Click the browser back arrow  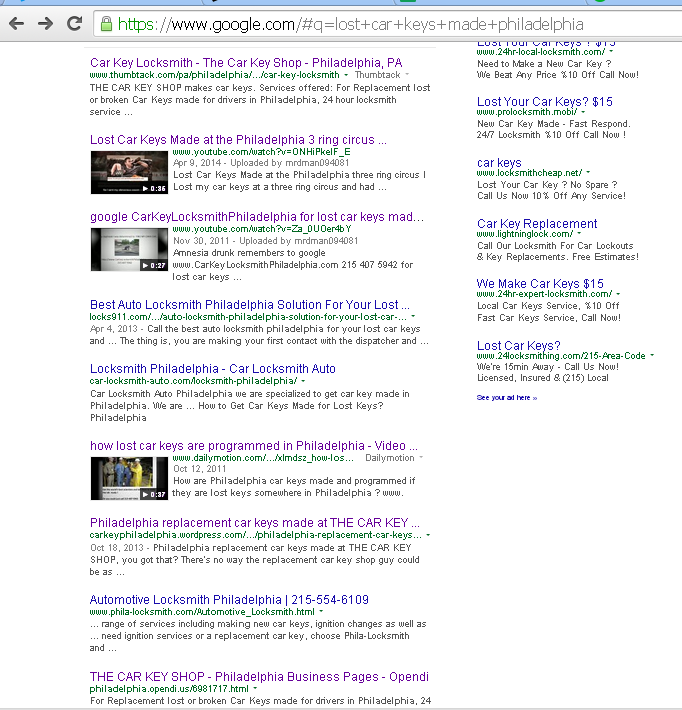[x=17, y=24]
